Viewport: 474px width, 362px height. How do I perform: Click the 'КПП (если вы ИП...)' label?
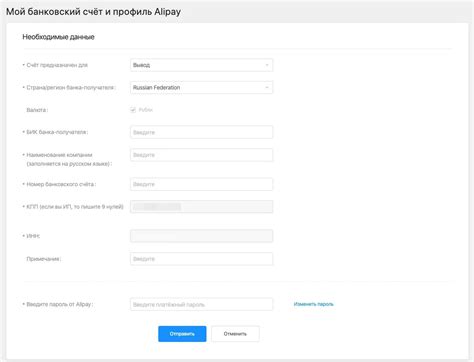click(75, 207)
